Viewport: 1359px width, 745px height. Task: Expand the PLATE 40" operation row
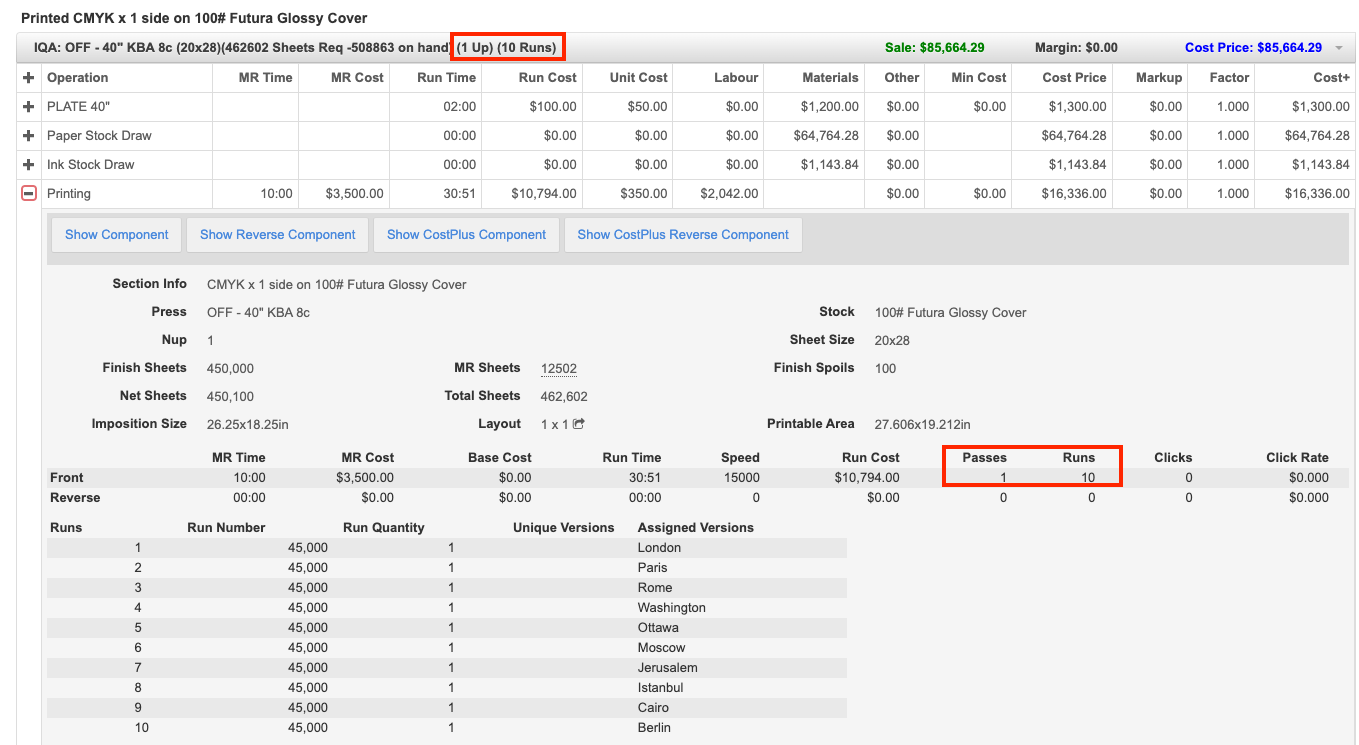pos(29,107)
